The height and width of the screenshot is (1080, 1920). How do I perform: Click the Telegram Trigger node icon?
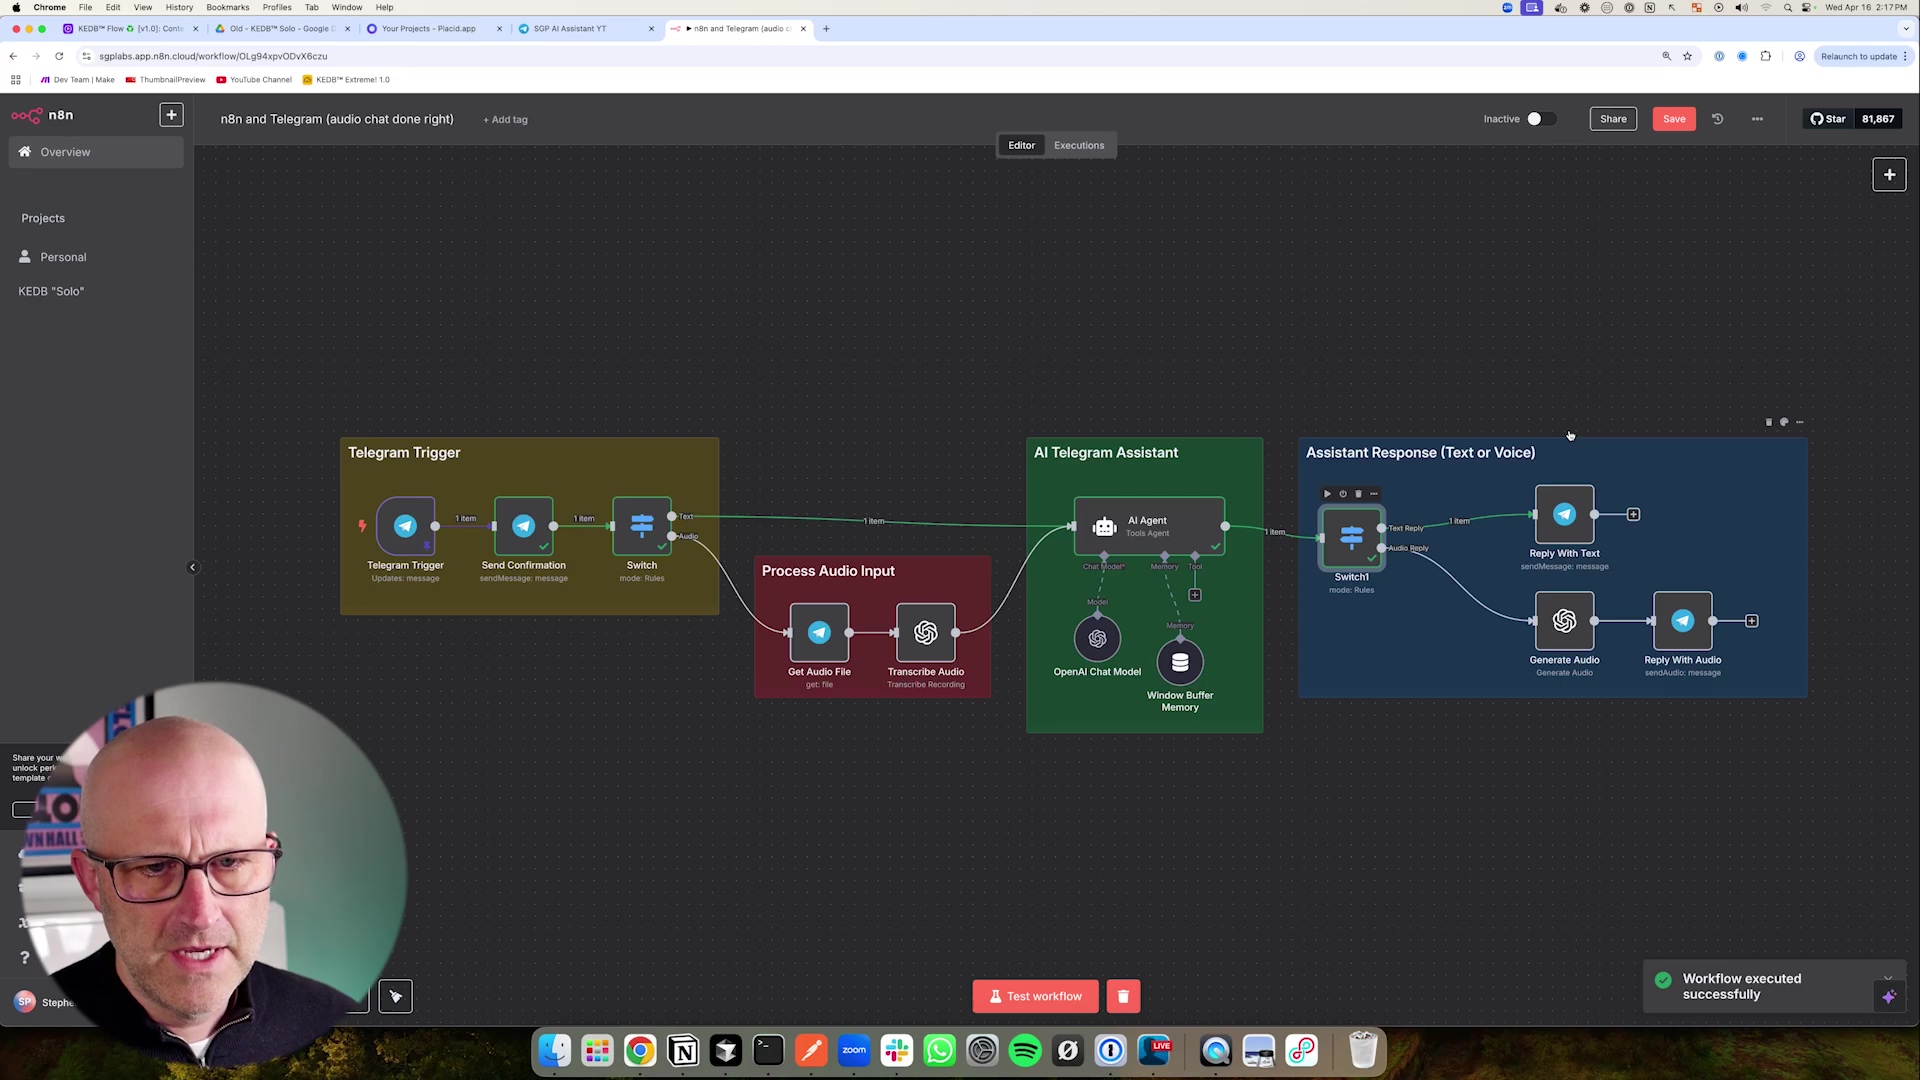405,526
